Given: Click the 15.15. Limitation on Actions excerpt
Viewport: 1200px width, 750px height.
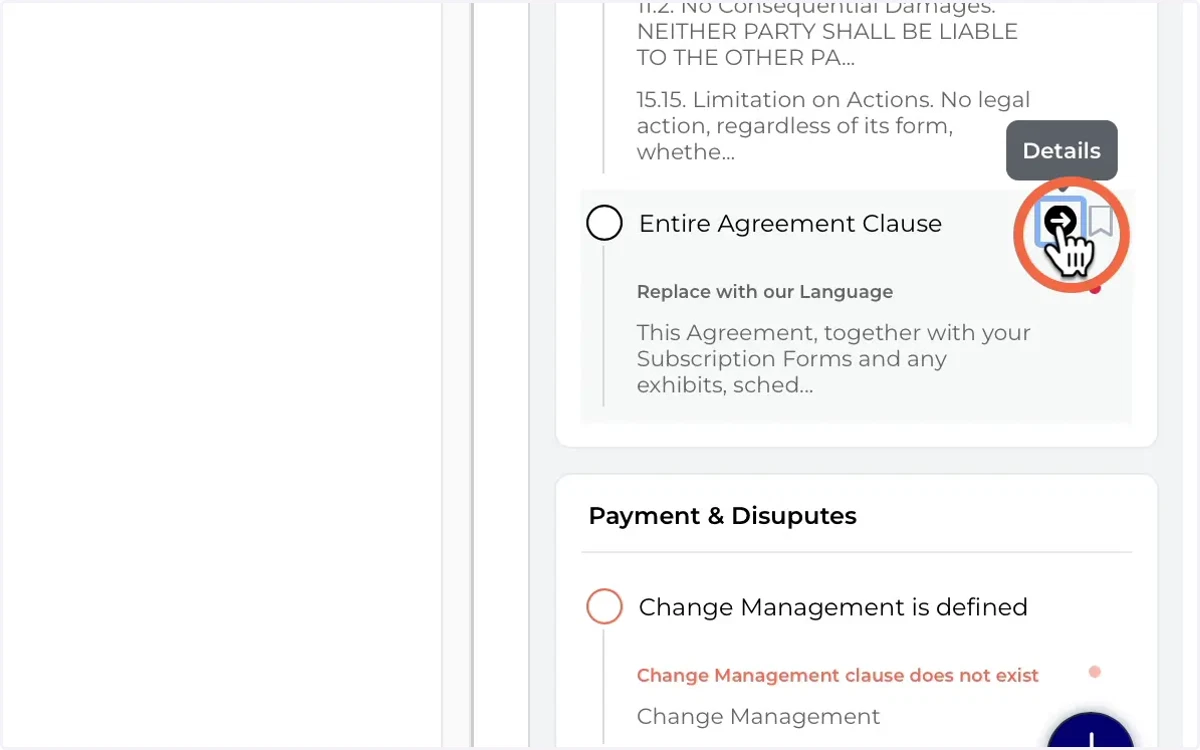Looking at the screenshot, I should click(x=833, y=126).
